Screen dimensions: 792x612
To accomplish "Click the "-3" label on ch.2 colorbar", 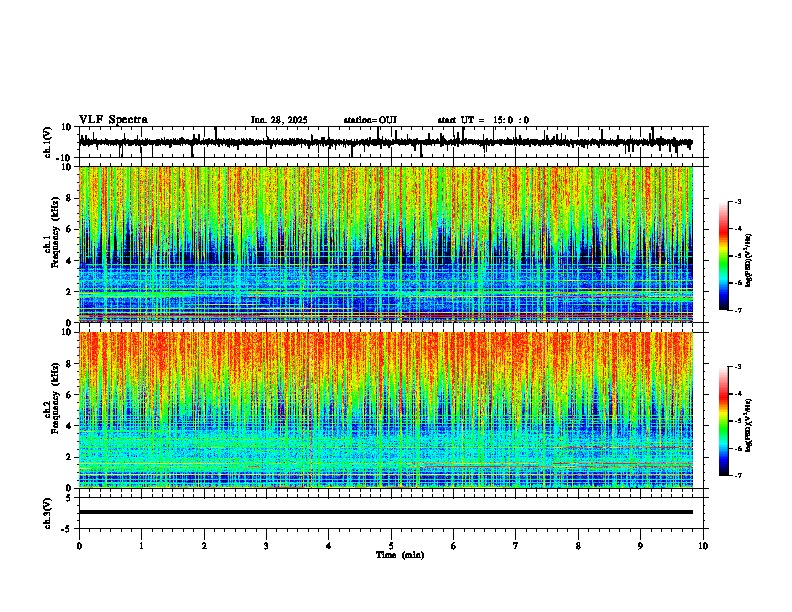I will pos(737,366).
